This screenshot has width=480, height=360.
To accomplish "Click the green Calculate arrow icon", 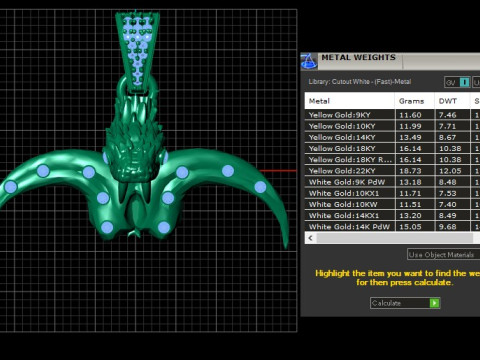I will pyautogui.click(x=434, y=303).
